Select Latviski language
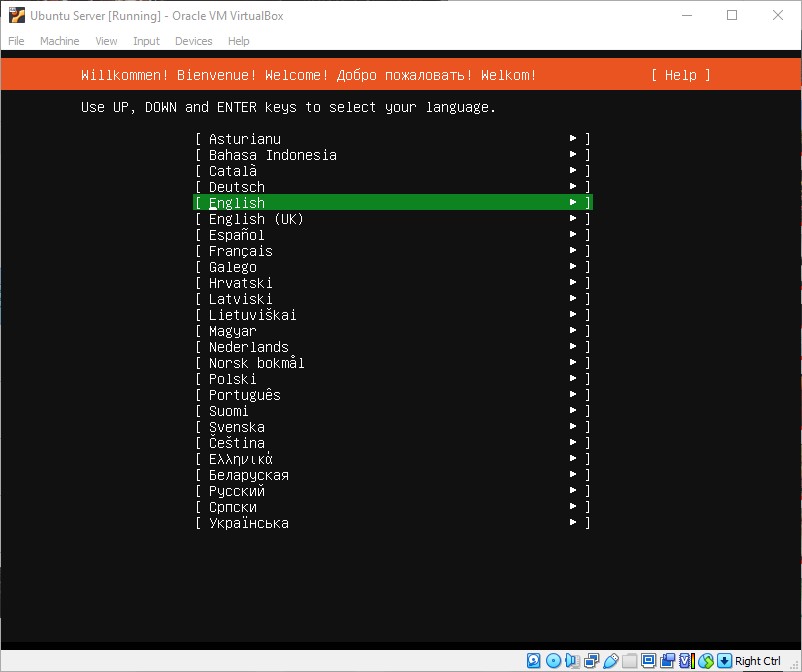This screenshot has height=672, width=802. pos(392,298)
